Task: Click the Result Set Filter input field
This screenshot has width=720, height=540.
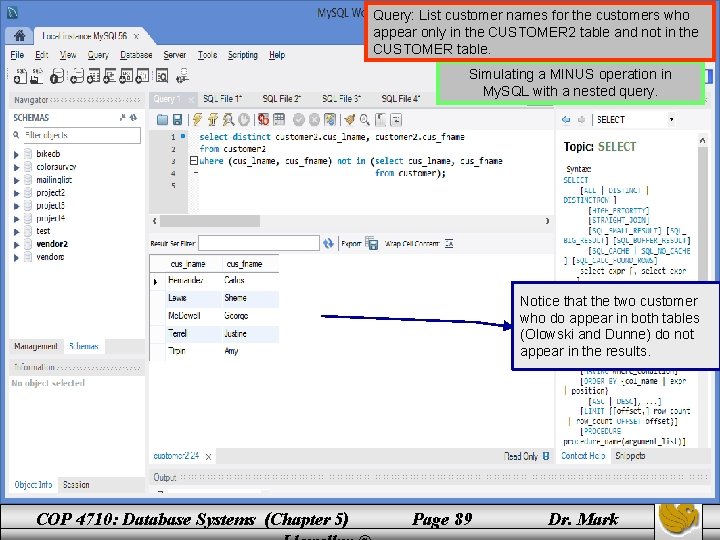Action: [x=259, y=243]
